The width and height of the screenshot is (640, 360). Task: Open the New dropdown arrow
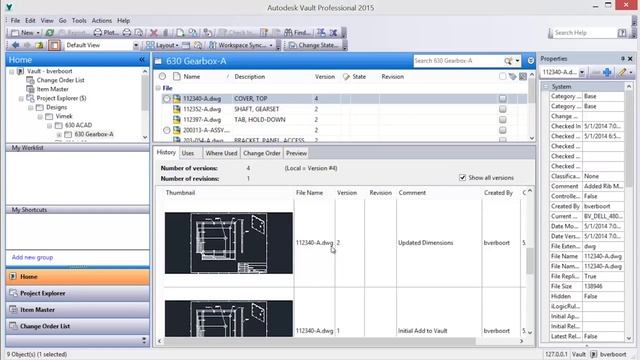click(x=38, y=33)
